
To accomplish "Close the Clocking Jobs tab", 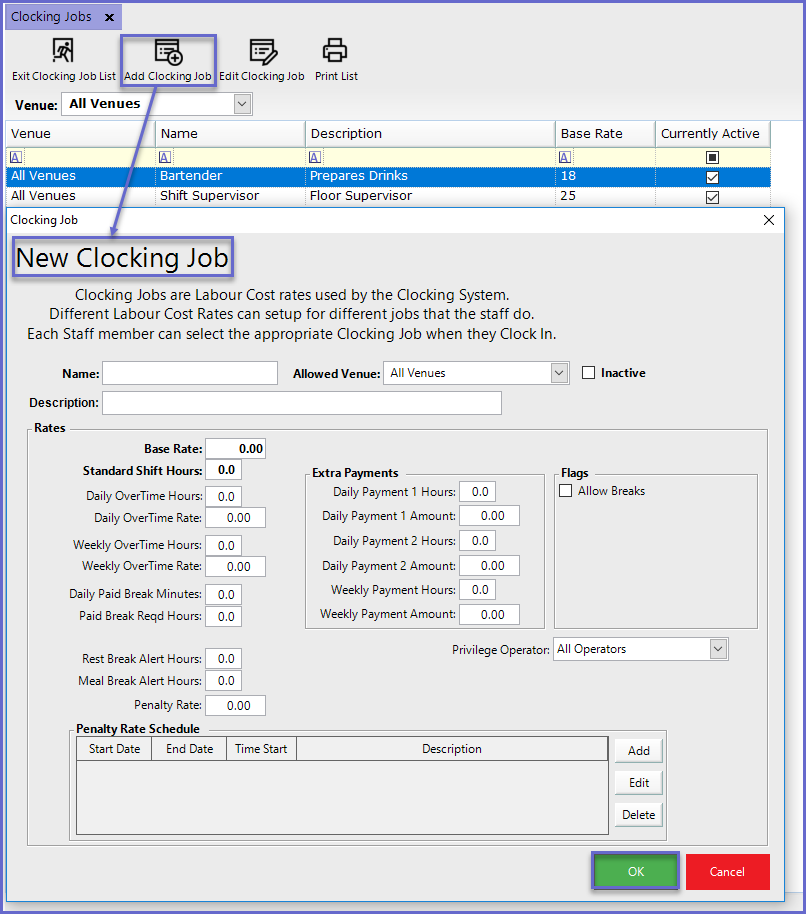I will pos(109,17).
